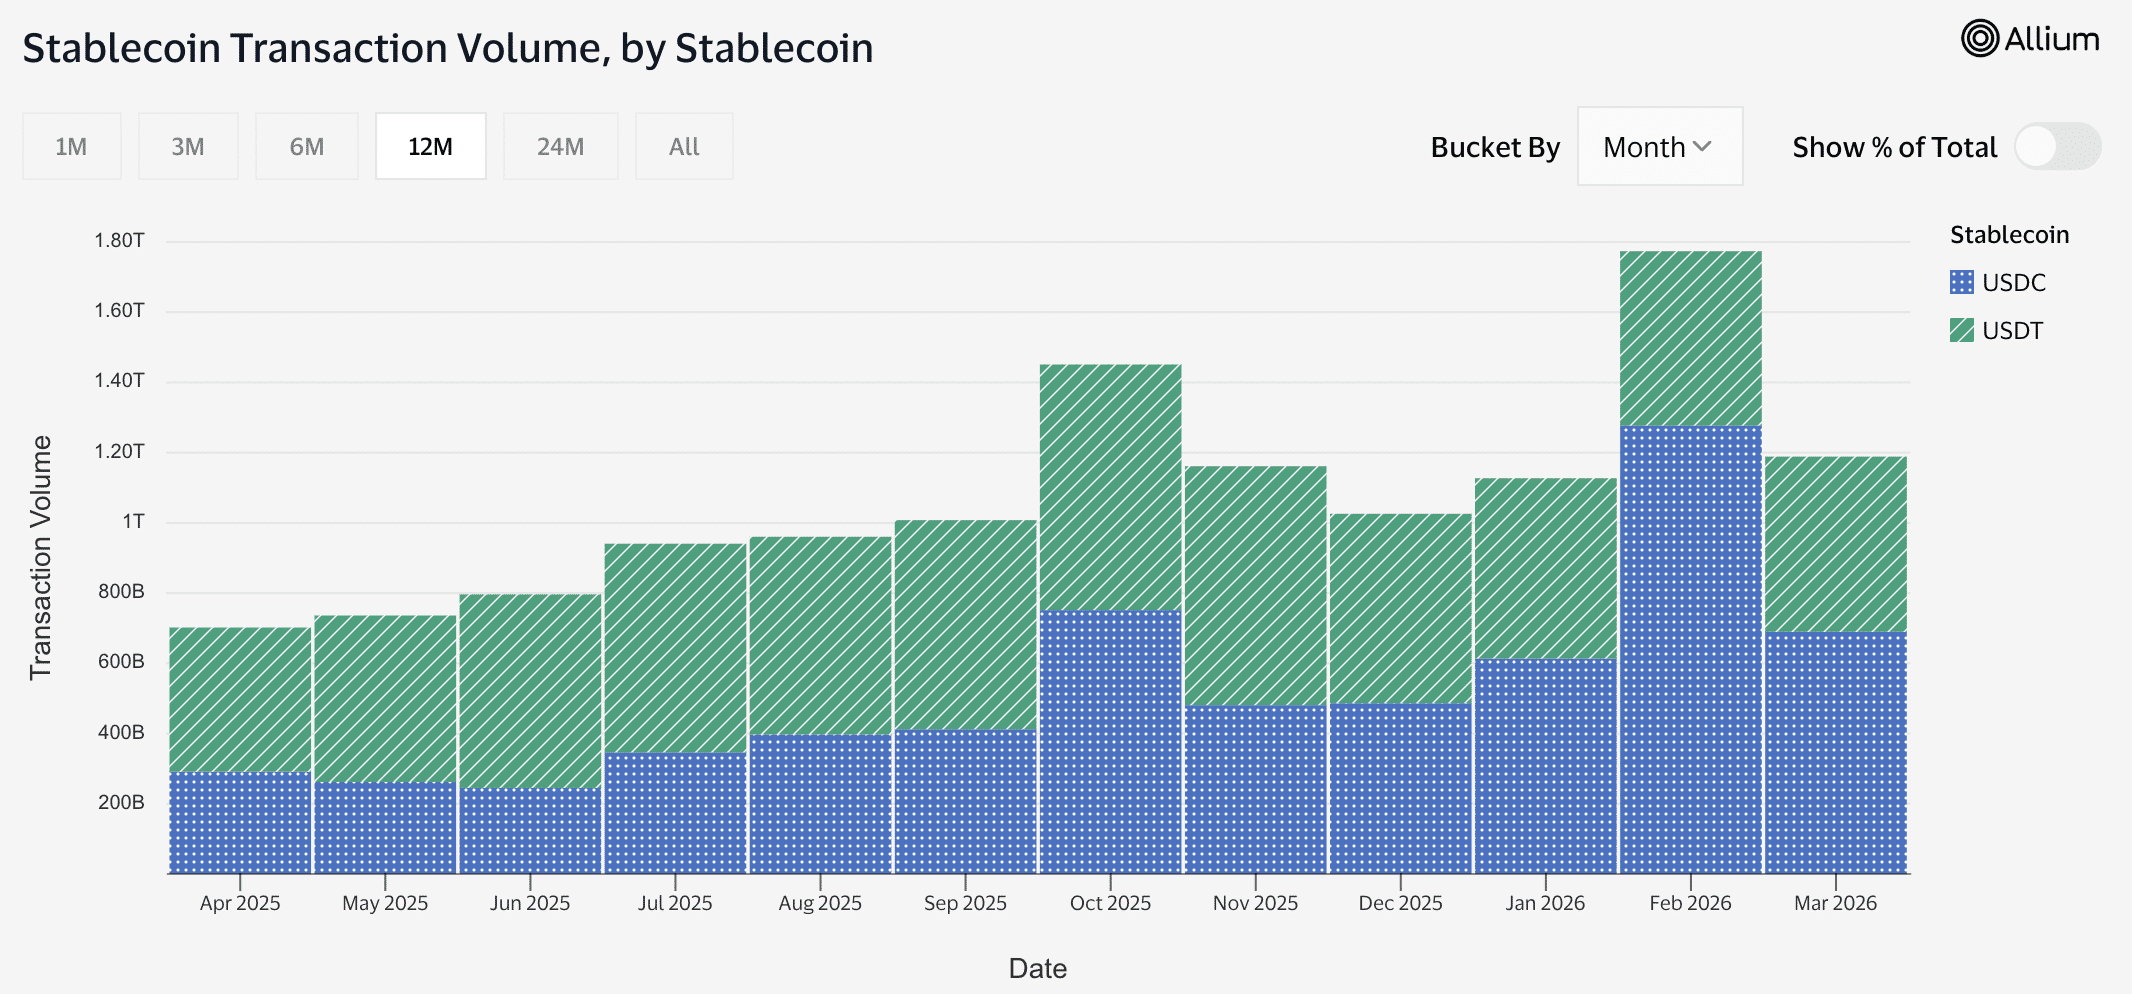Click the Allium logo icon
2132x994 pixels.
1979,39
